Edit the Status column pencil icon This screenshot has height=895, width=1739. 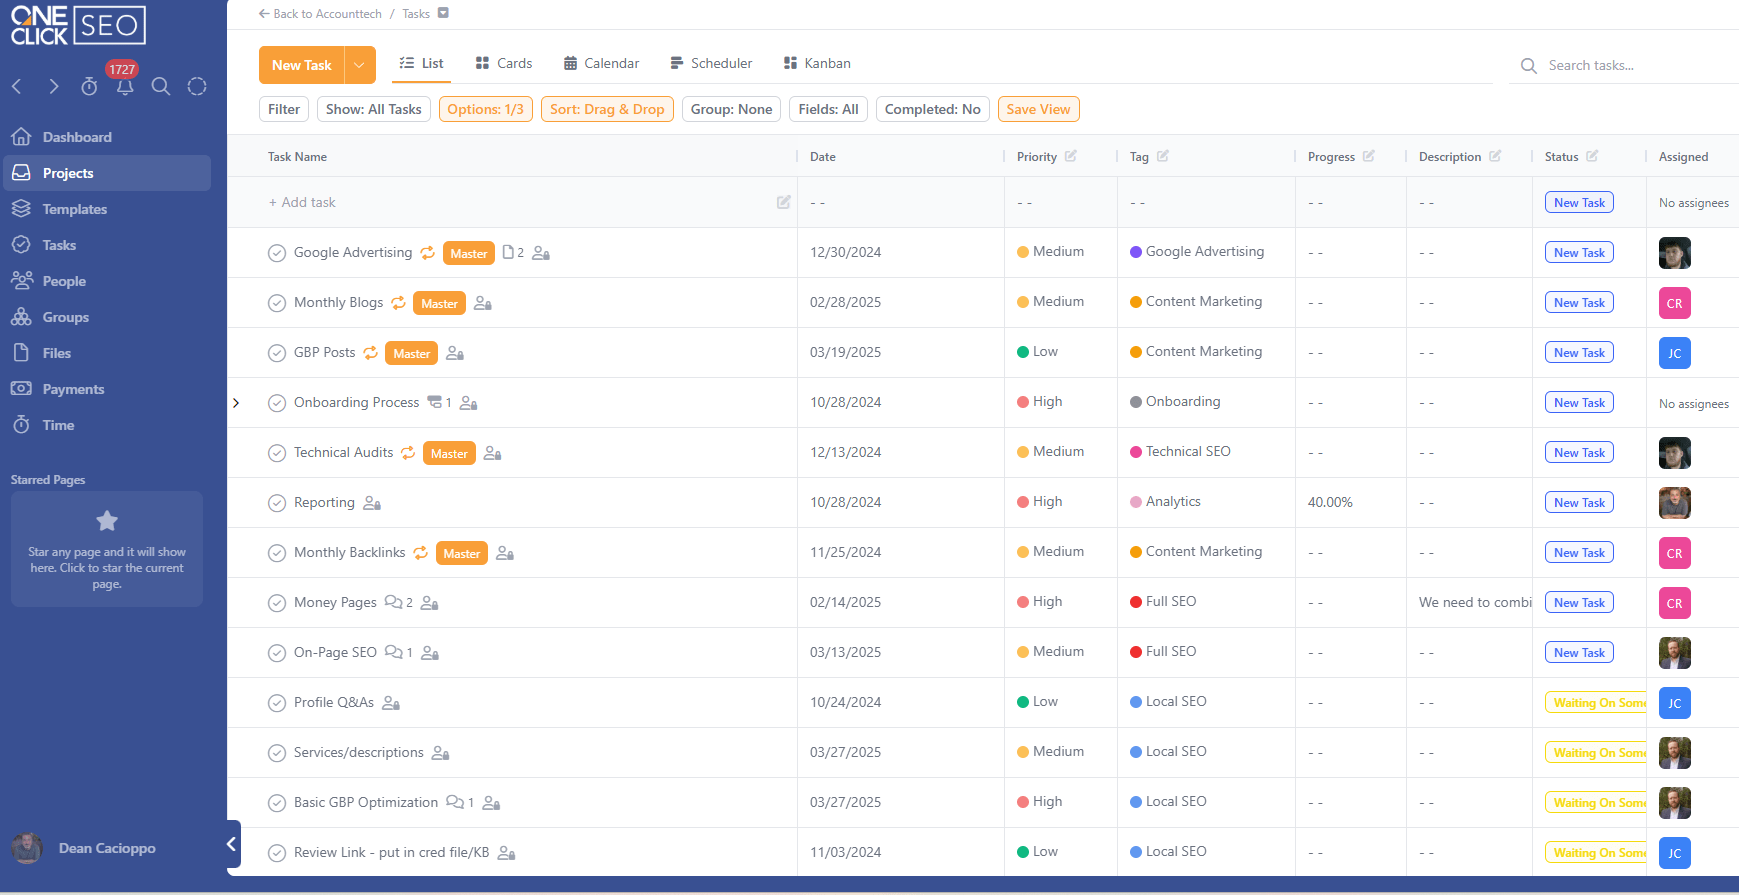pos(1592,156)
